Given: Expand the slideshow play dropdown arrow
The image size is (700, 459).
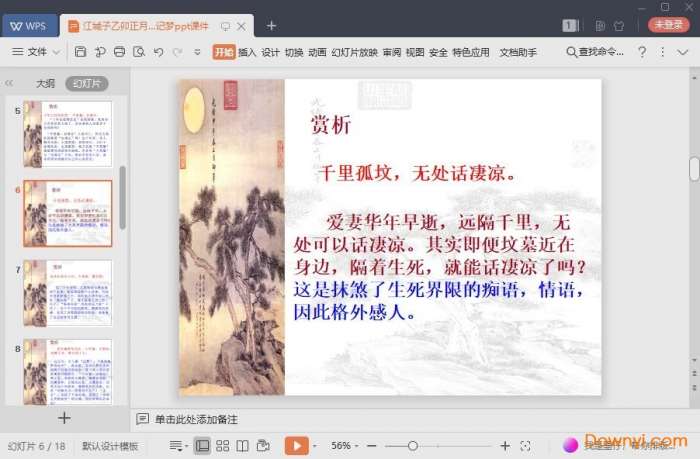Looking at the screenshot, I should pyautogui.click(x=315, y=446).
